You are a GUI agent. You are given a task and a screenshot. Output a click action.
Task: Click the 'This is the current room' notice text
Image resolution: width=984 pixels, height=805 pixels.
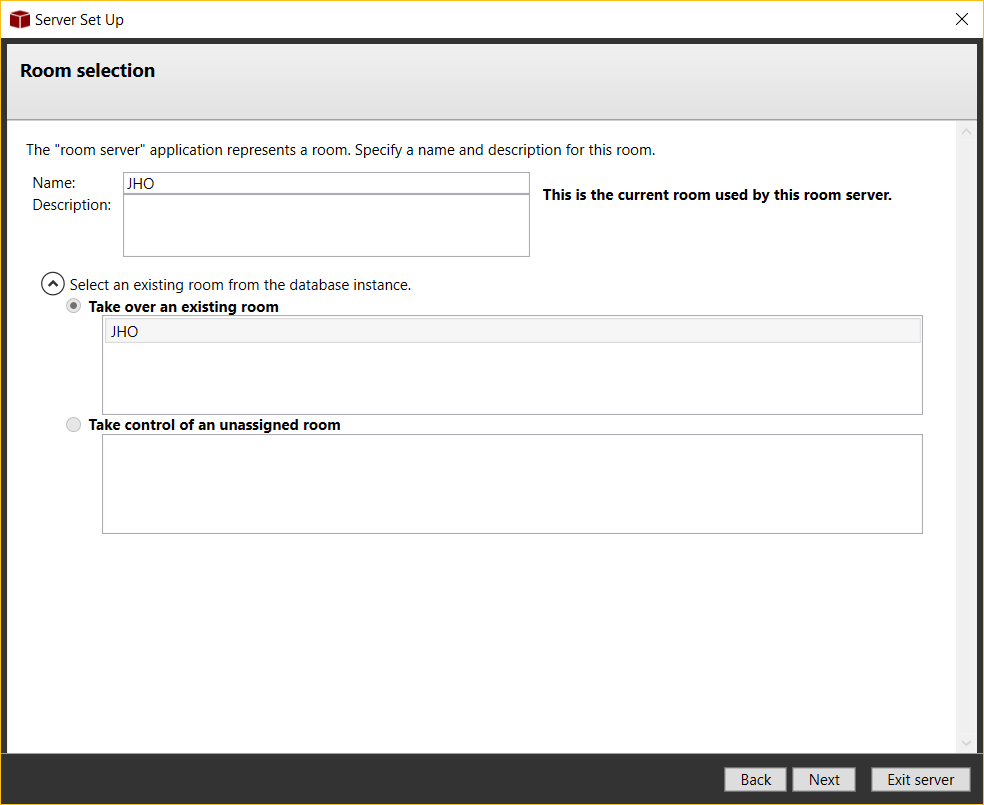pyautogui.click(x=716, y=195)
